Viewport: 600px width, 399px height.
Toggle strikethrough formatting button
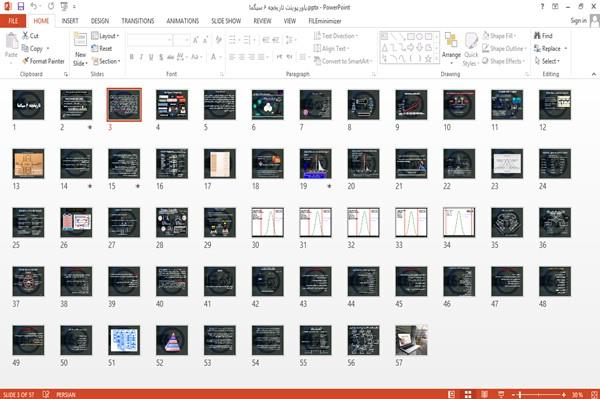170,57
